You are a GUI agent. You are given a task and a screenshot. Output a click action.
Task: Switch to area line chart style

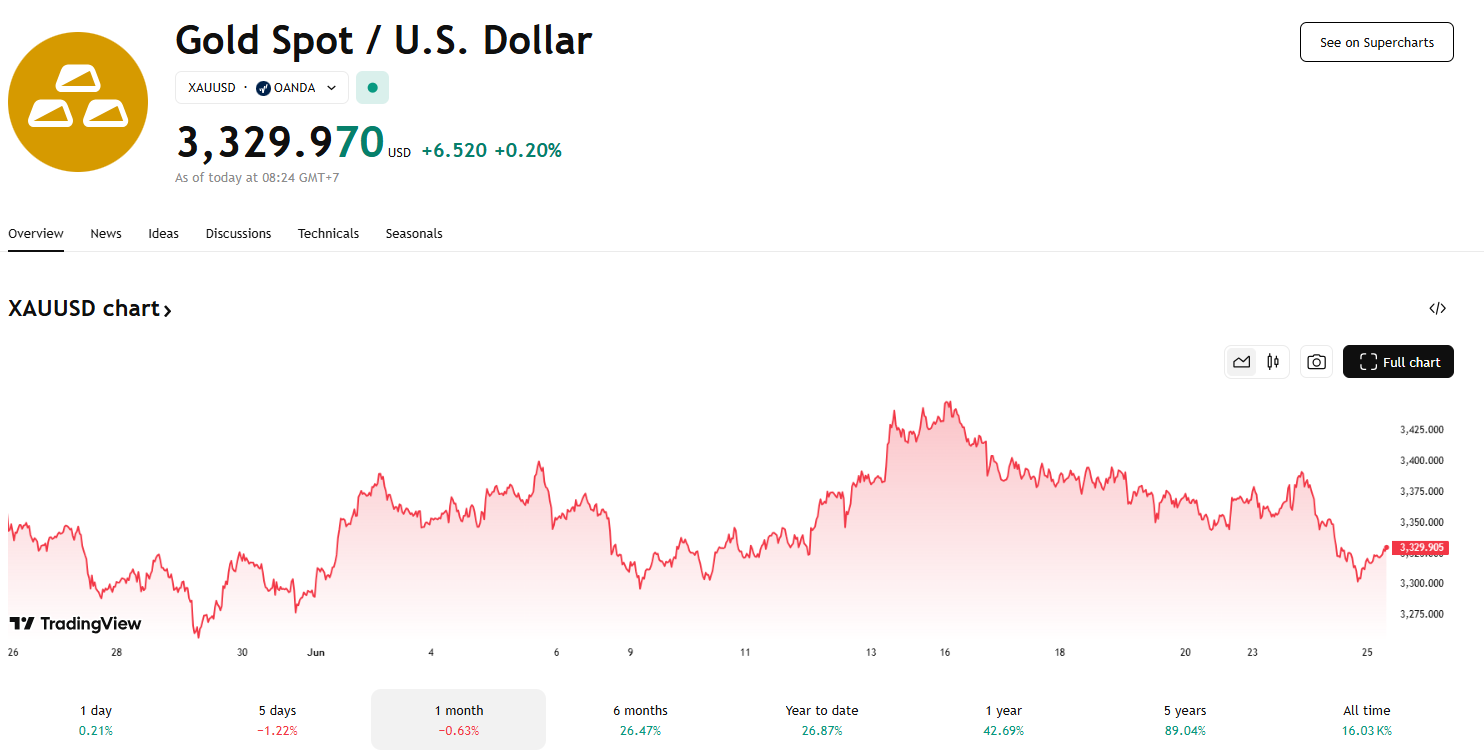pos(1242,362)
